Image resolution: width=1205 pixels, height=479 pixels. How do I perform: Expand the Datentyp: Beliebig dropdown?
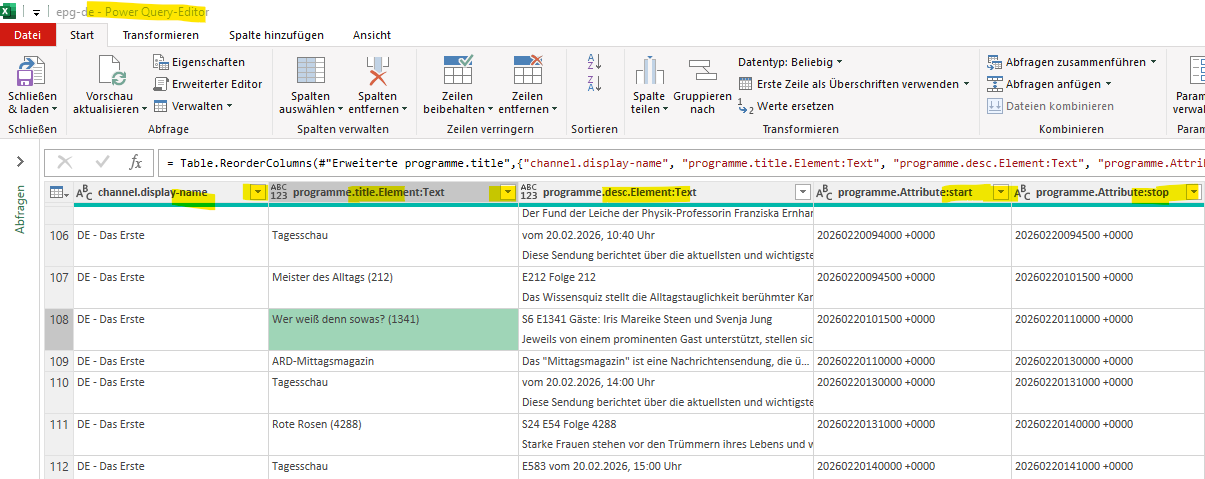point(790,62)
